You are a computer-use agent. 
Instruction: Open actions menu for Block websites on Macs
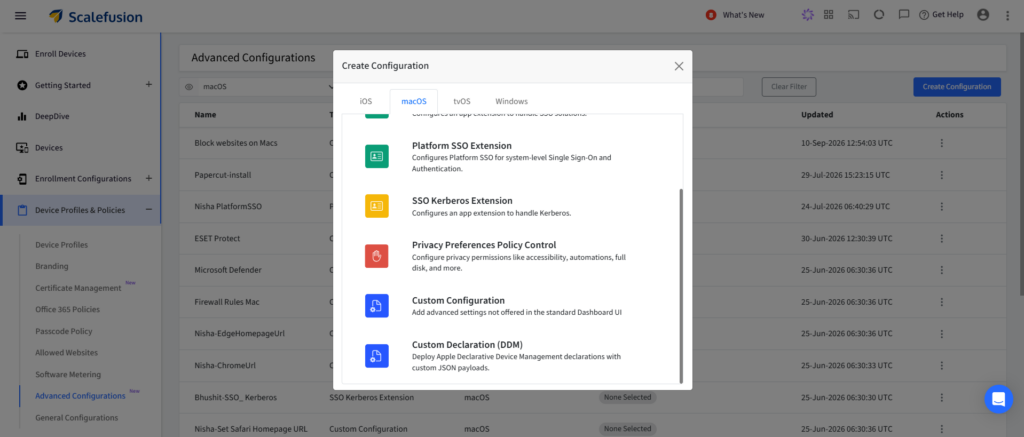click(942, 142)
